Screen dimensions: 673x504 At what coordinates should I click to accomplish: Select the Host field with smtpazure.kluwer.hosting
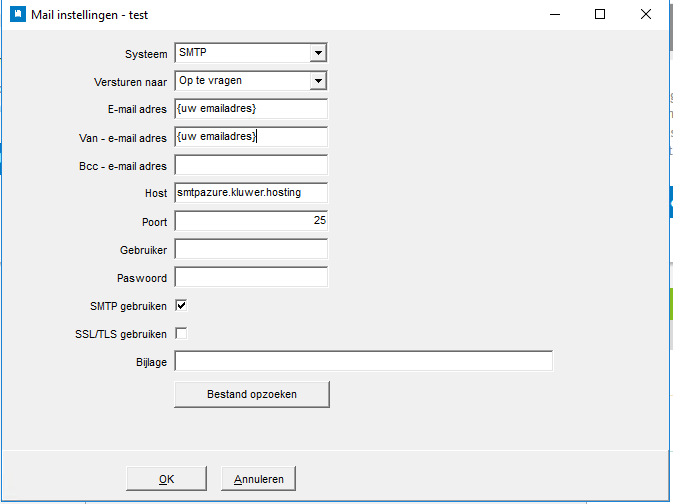click(251, 193)
